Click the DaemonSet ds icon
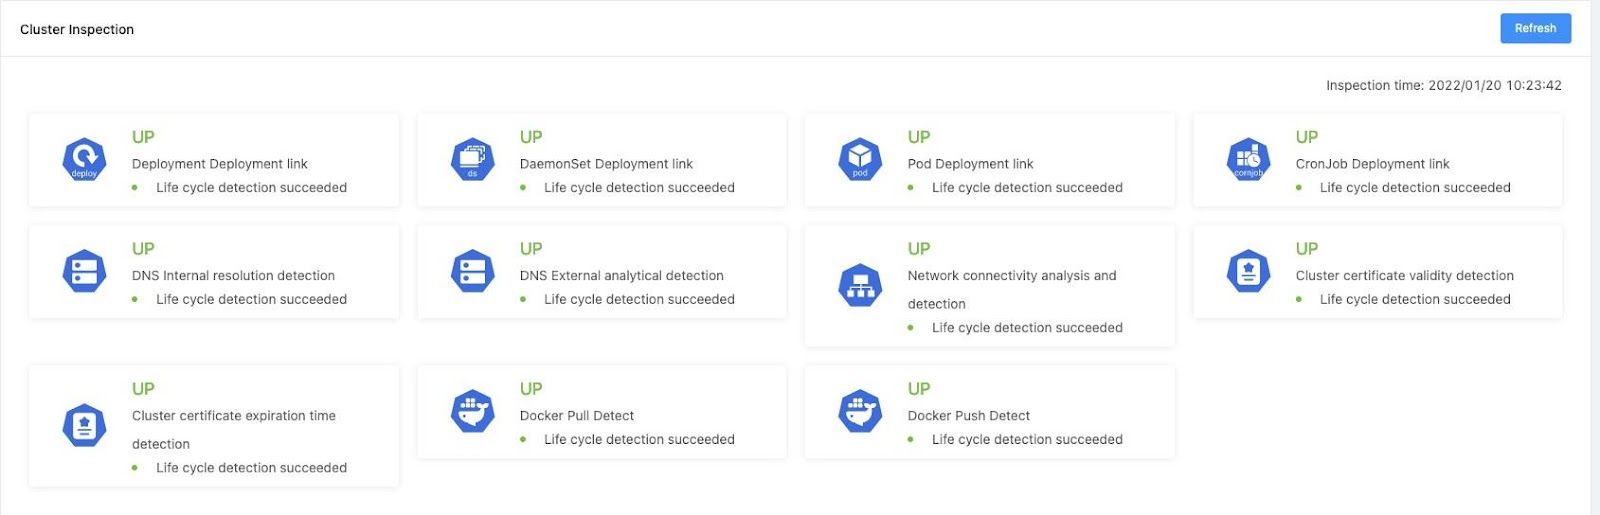1600x515 pixels. [473, 160]
